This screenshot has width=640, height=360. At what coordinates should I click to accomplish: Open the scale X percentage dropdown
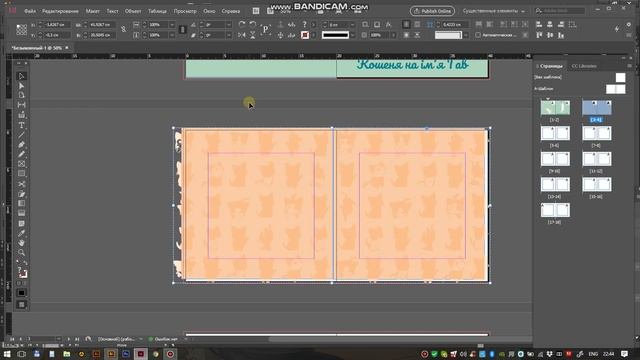[172, 25]
